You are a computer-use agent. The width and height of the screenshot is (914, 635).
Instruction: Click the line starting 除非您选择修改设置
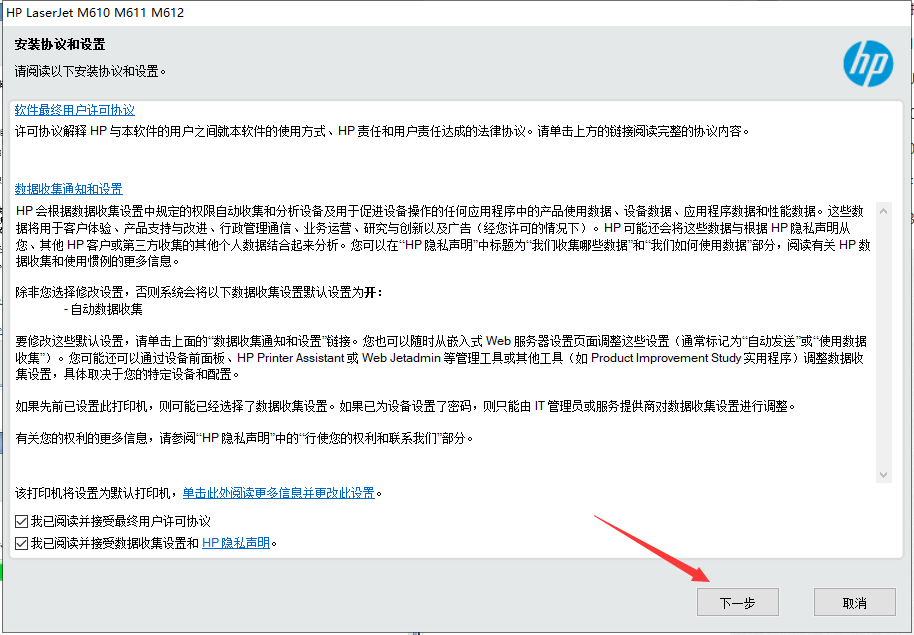199,292
